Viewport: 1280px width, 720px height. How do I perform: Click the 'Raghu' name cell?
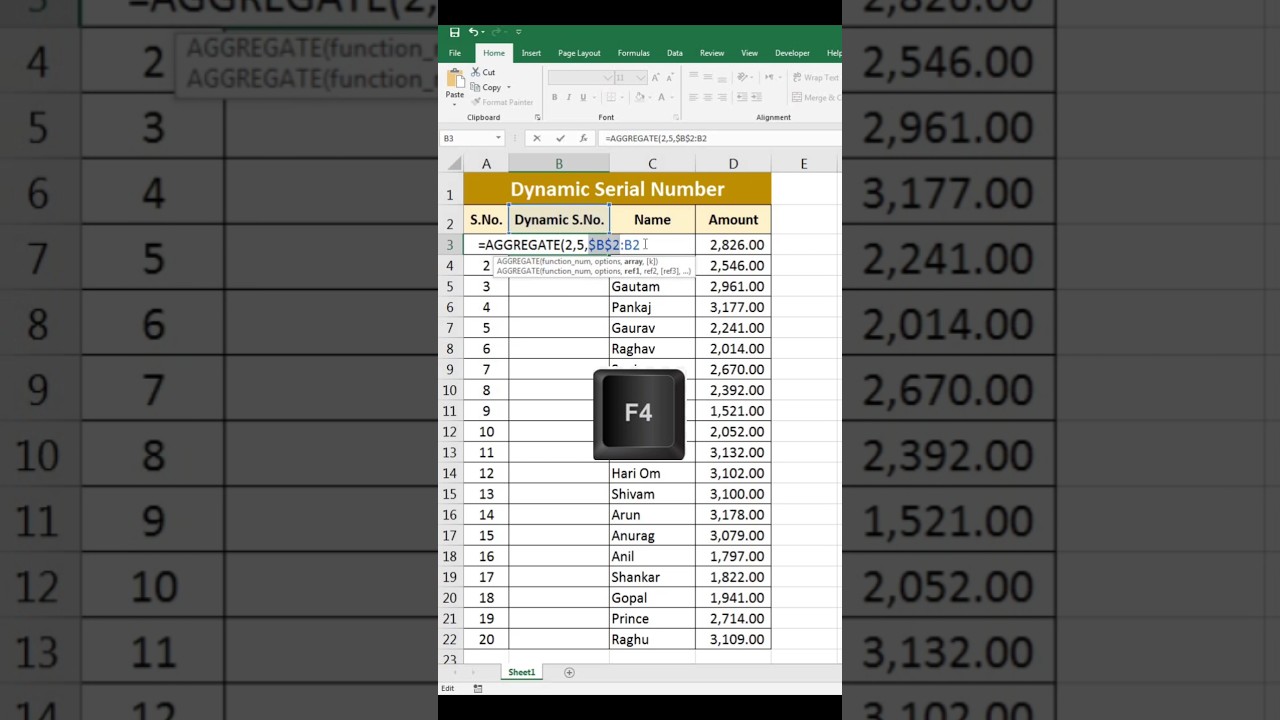pos(652,640)
